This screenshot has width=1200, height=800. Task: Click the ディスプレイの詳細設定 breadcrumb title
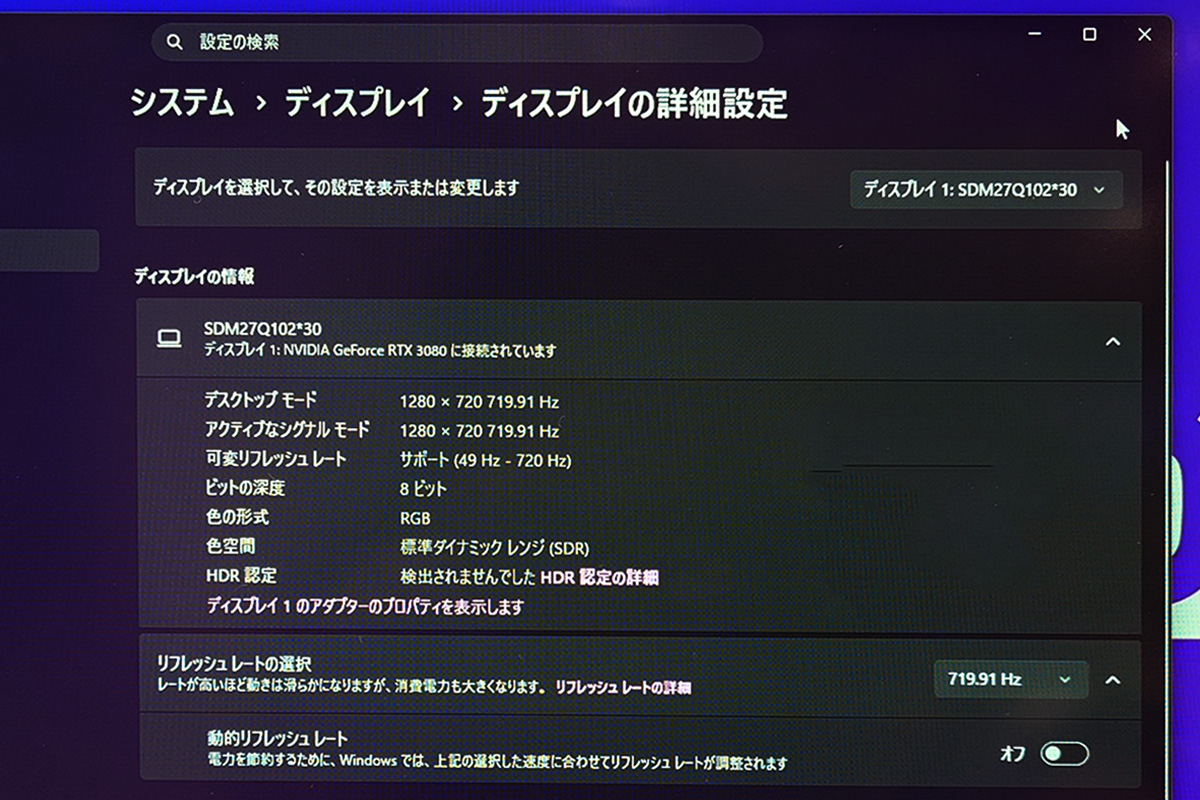click(x=634, y=103)
